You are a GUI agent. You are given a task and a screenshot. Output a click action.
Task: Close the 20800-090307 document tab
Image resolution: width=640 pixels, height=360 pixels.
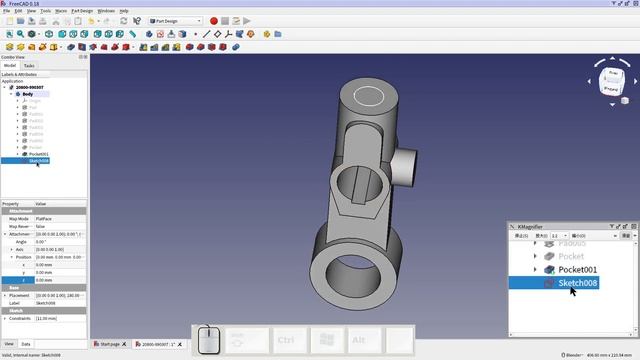[180, 344]
